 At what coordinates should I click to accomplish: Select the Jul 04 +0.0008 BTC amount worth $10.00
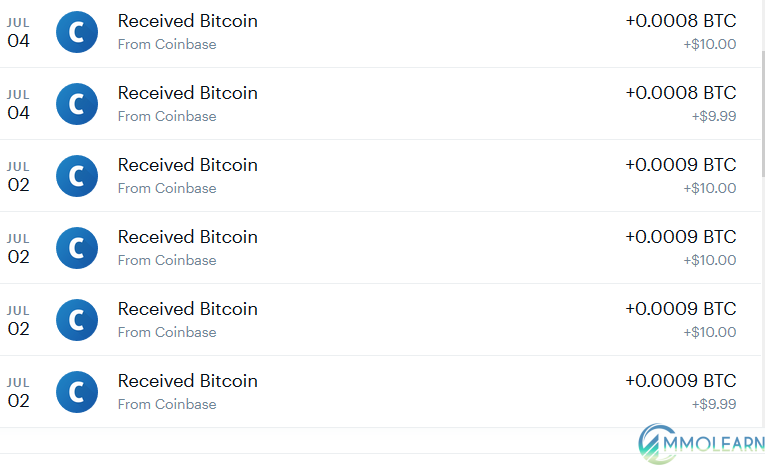click(x=681, y=21)
